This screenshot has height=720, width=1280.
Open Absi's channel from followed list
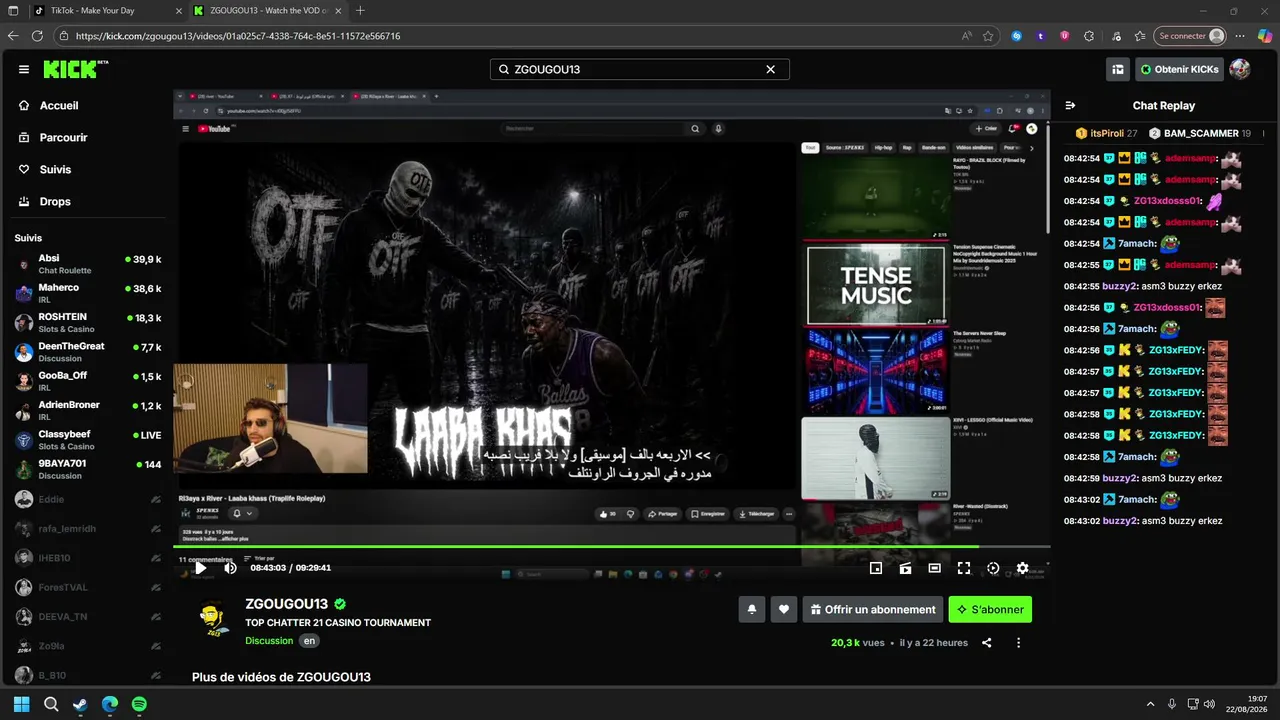click(87, 264)
